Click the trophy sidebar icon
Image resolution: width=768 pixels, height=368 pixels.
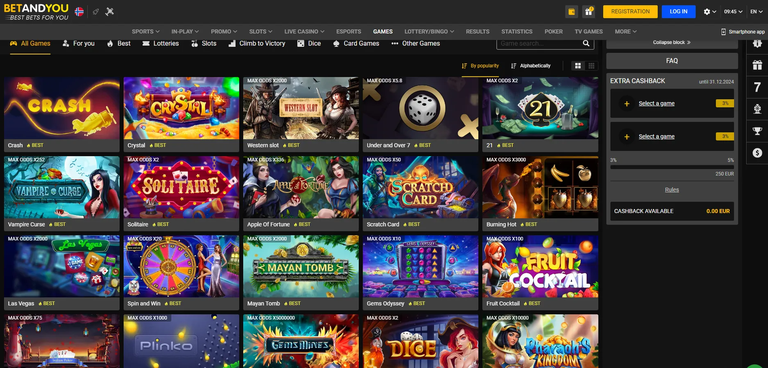coord(757,131)
